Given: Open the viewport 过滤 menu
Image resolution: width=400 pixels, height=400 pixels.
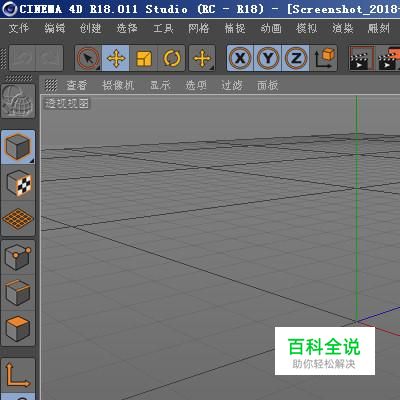Looking at the screenshot, I should (232, 86).
